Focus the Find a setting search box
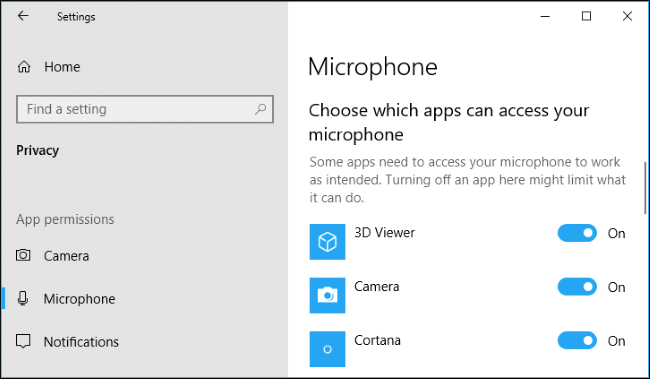 point(145,109)
